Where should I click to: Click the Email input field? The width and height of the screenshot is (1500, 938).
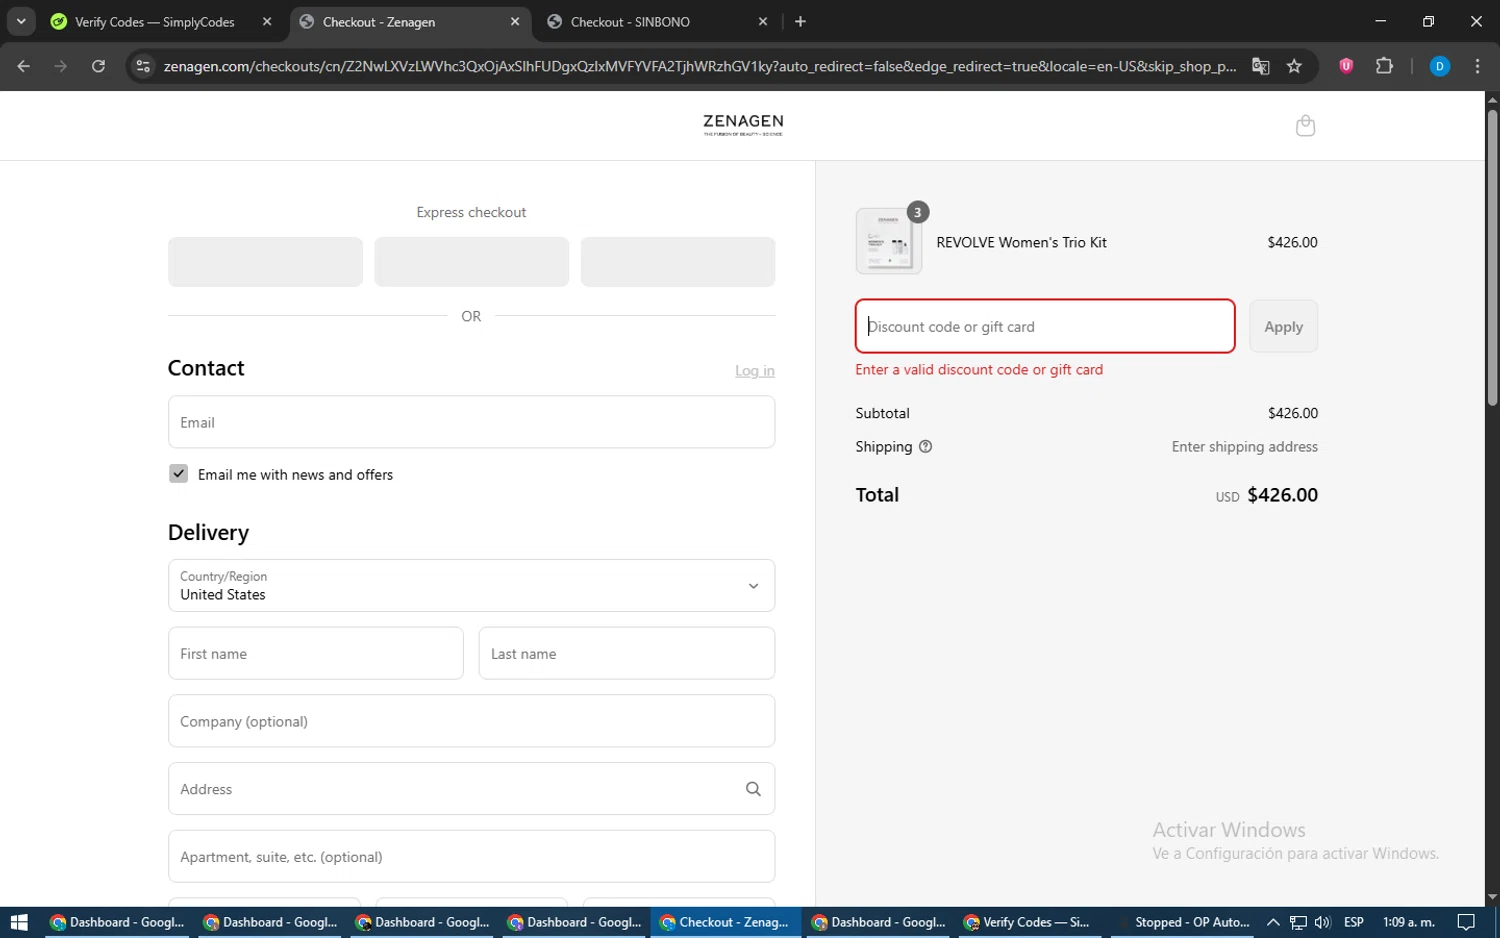click(x=471, y=422)
